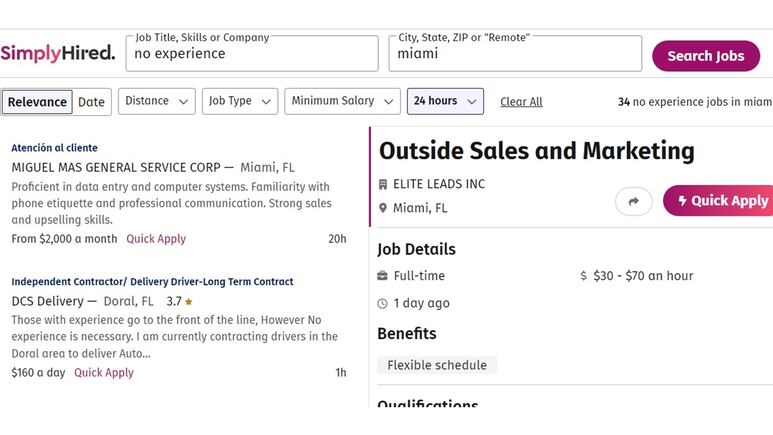Focus the Job Title, Skills or Company field

coord(252,53)
